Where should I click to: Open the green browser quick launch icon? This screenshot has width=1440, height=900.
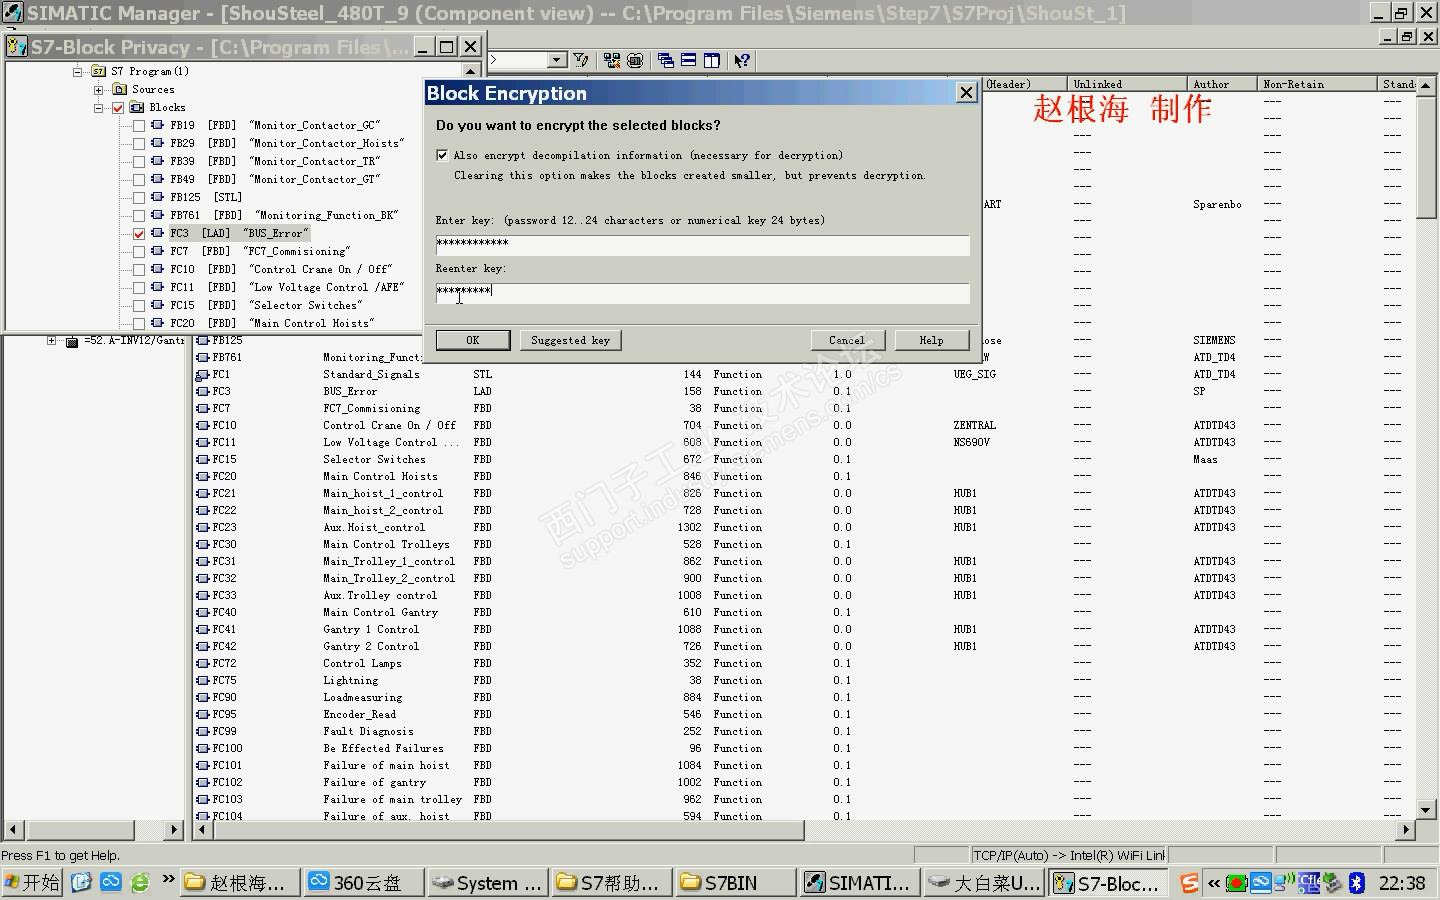[140, 882]
